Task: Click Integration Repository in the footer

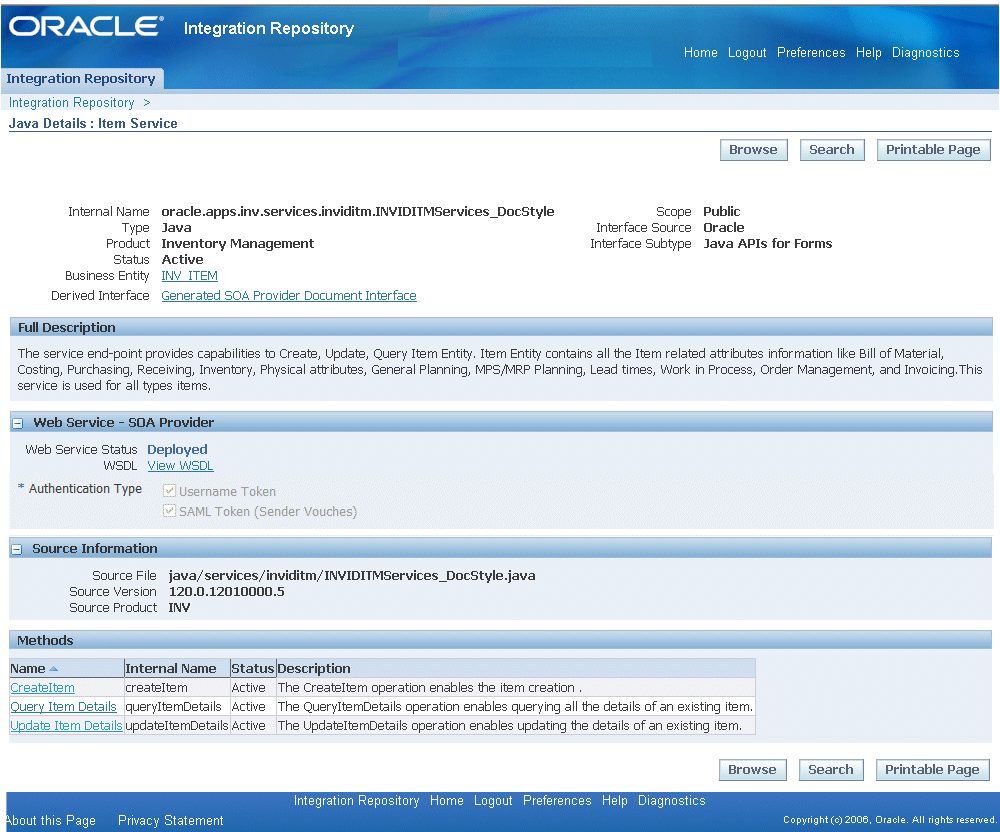Action: [356, 801]
